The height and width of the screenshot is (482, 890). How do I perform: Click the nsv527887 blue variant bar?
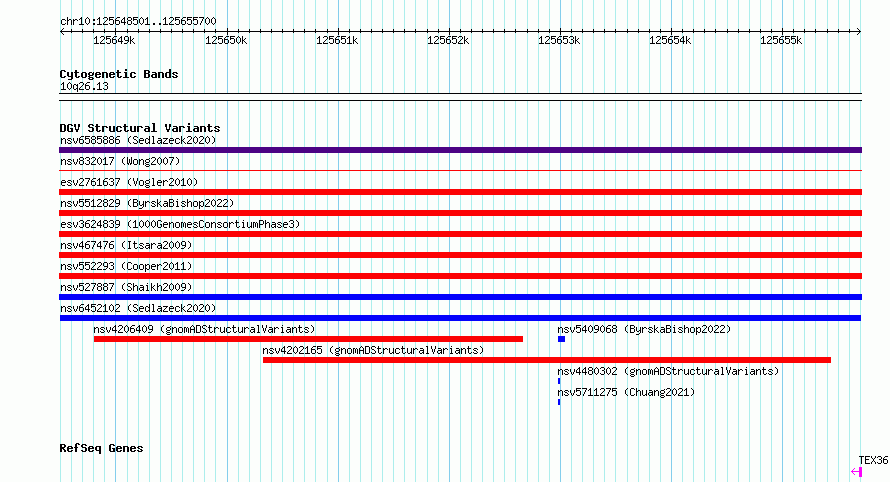(460, 297)
